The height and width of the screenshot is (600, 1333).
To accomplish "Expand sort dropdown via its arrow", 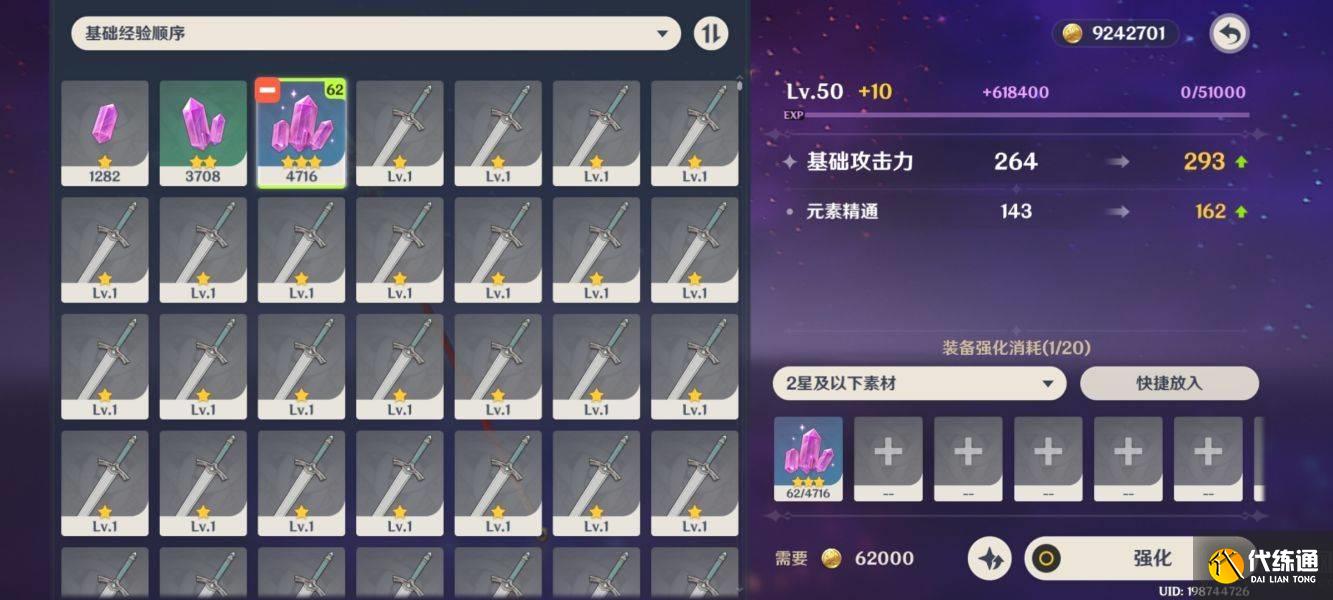I will [661, 34].
